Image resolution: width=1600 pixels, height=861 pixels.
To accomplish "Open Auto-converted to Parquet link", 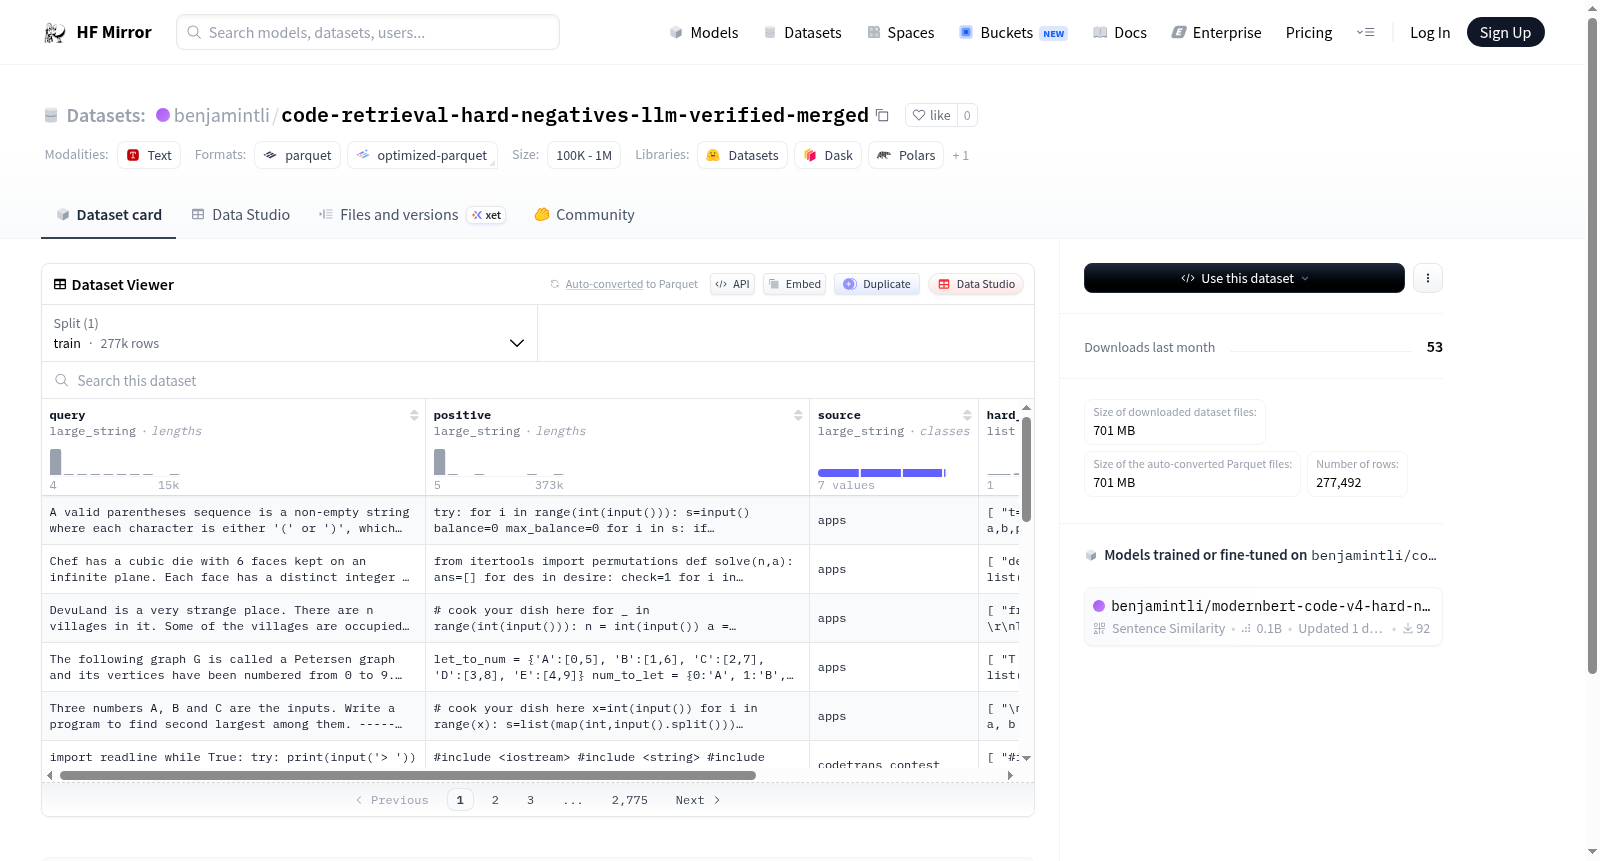I will pyautogui.click(x=631, y=284).
